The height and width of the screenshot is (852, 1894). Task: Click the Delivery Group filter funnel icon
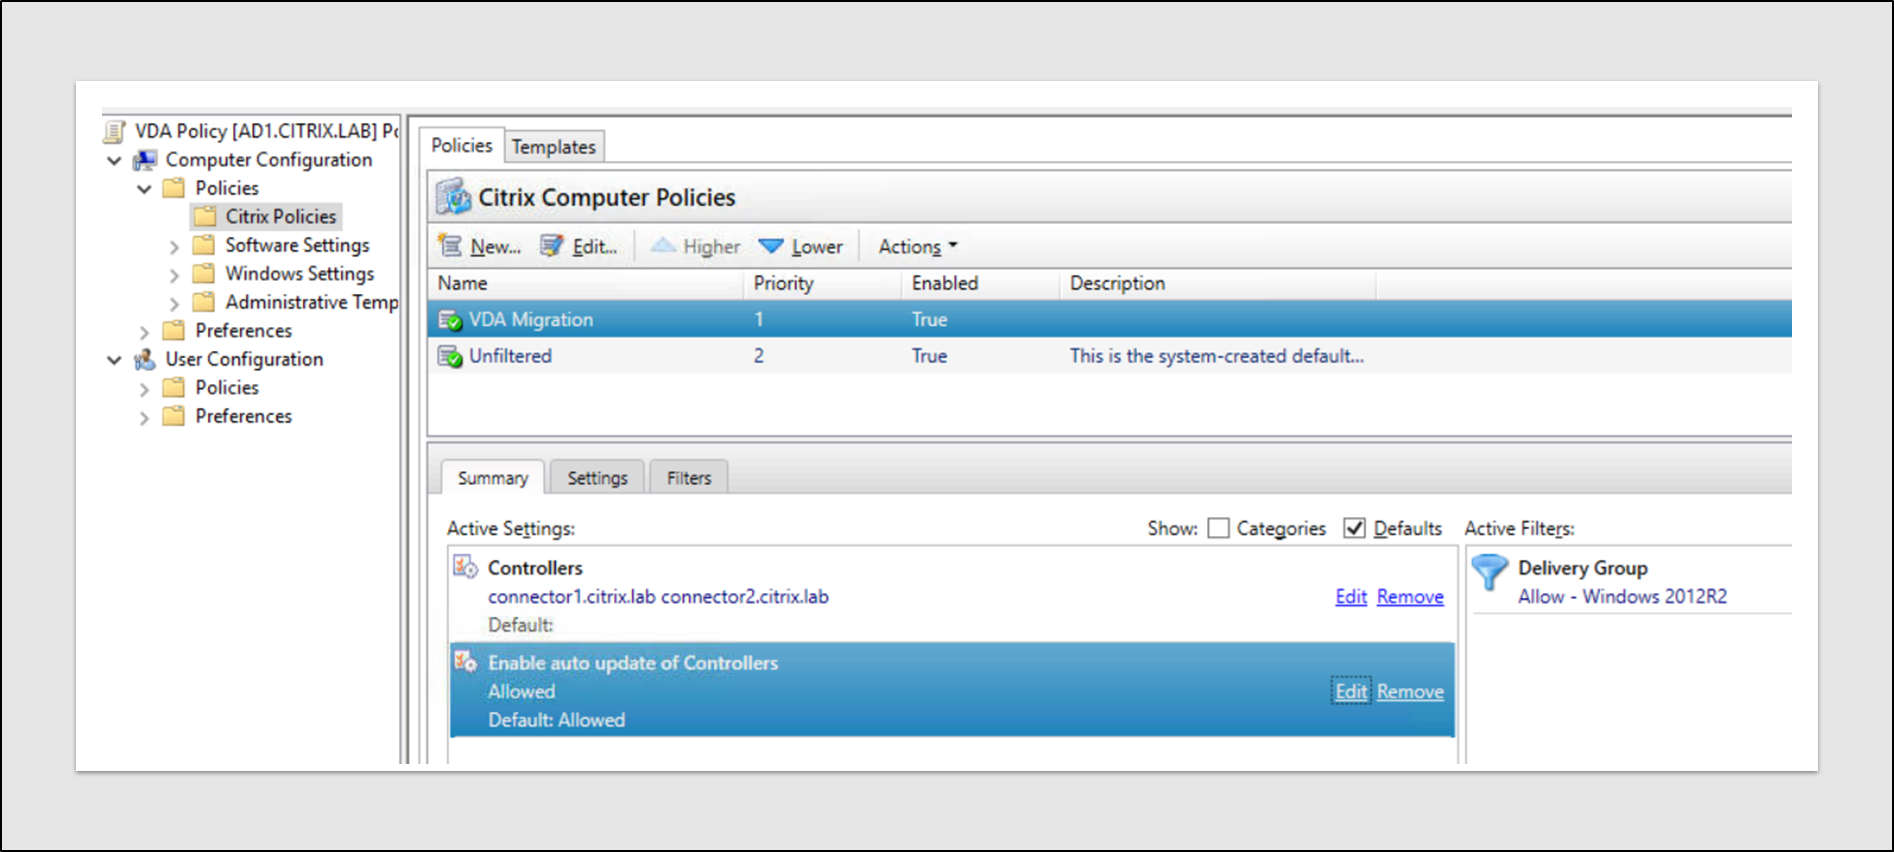click(x=1489, y=573)
